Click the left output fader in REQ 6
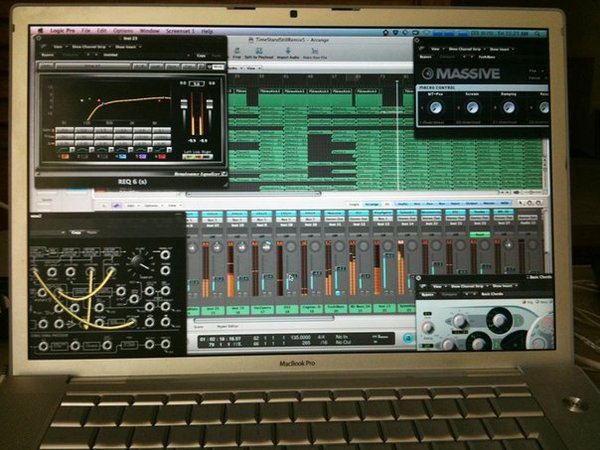 click(184, 105)
